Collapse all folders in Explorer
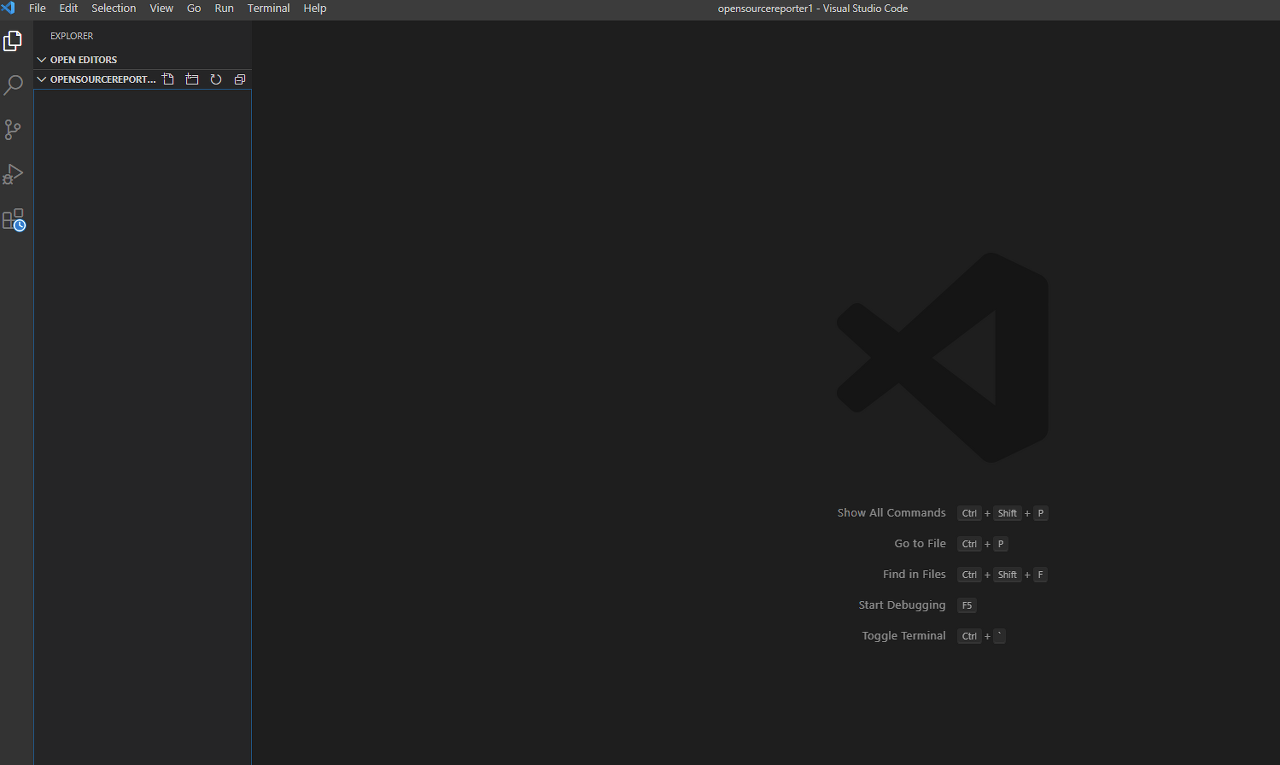Screen dimensions: 1280x765 240,79
